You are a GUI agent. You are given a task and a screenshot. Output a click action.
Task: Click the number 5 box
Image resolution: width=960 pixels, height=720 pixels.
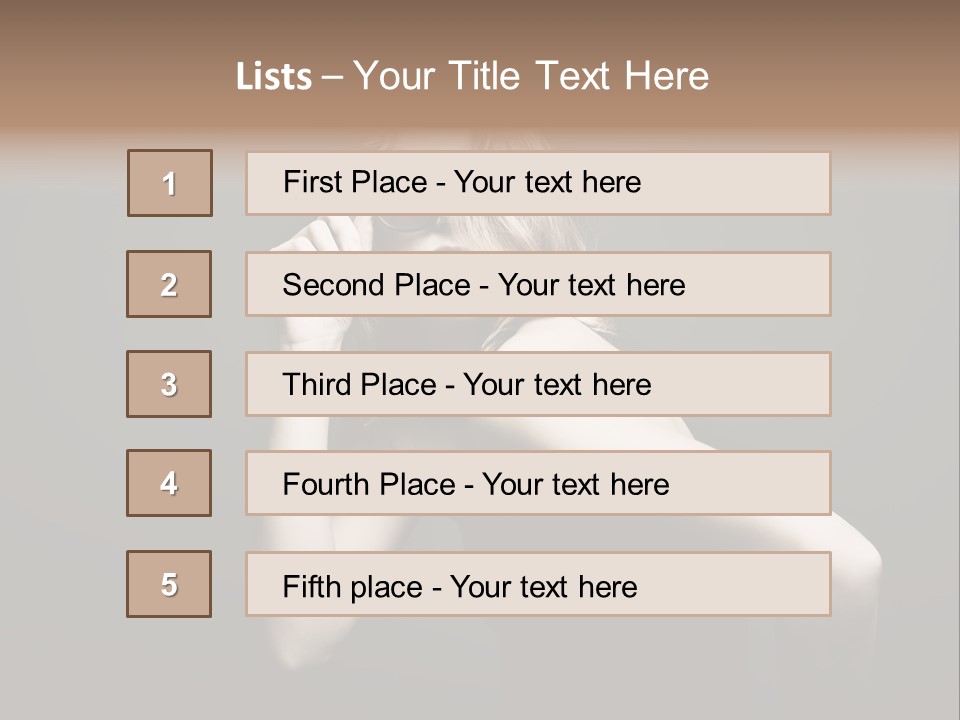(x=169, y=584)
